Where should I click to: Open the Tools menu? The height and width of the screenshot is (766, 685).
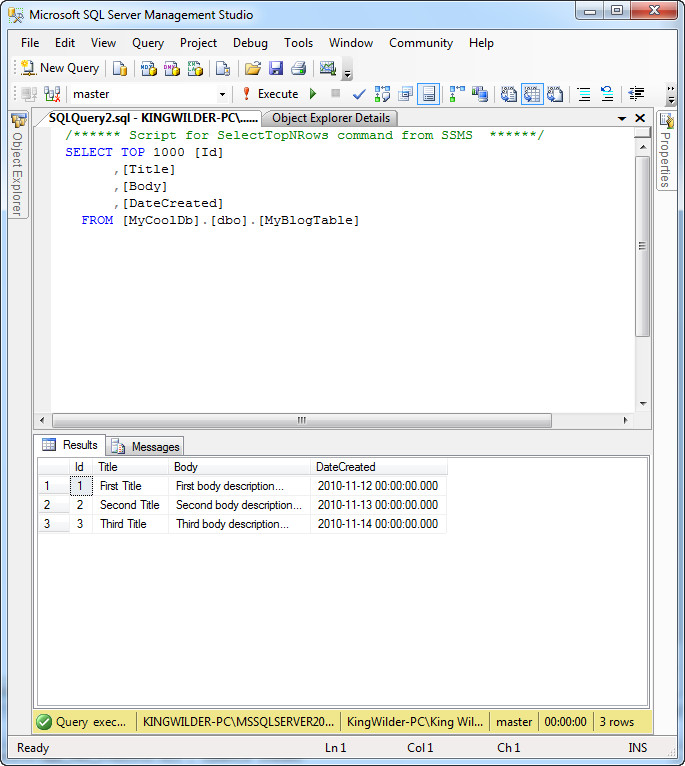click(x=299, y=43)
